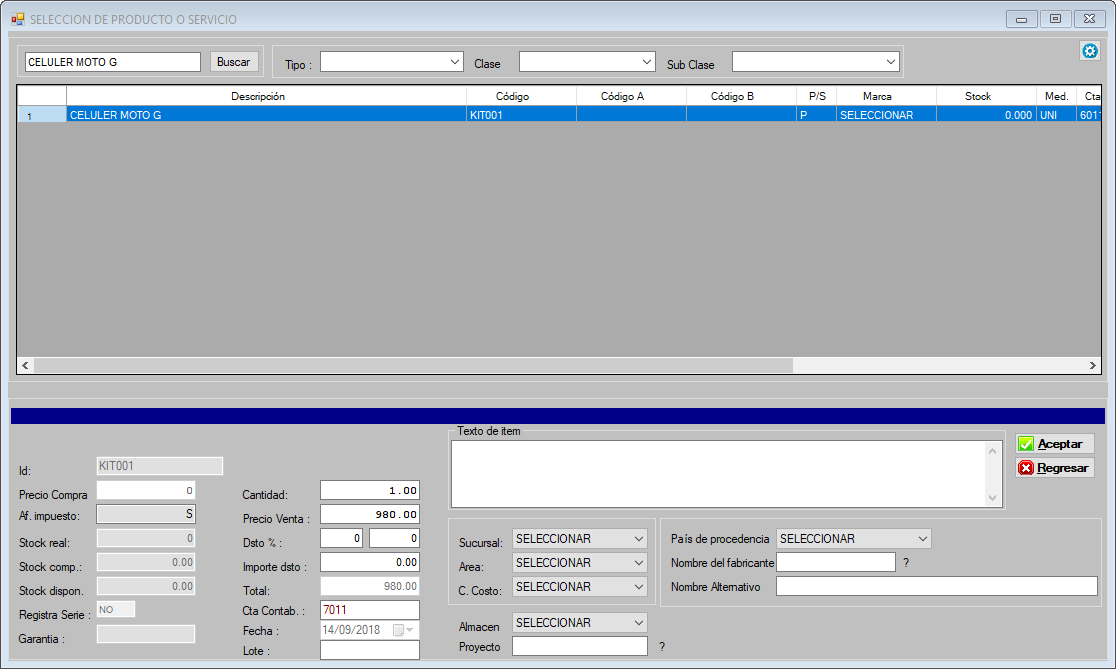Click the Importe dsto field
This screenshot has width=1116, height=669.
coord(369,562)
